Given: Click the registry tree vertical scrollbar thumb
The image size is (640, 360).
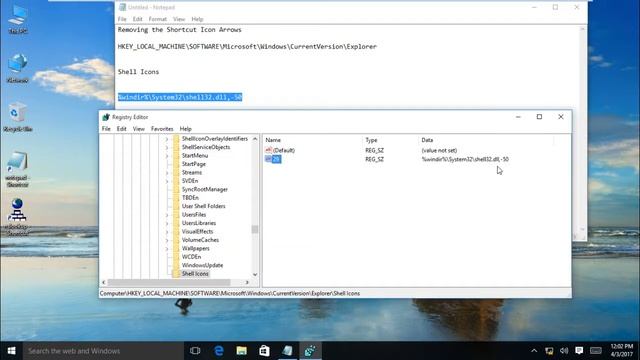Looking at the screenshot, I should 255,229.
